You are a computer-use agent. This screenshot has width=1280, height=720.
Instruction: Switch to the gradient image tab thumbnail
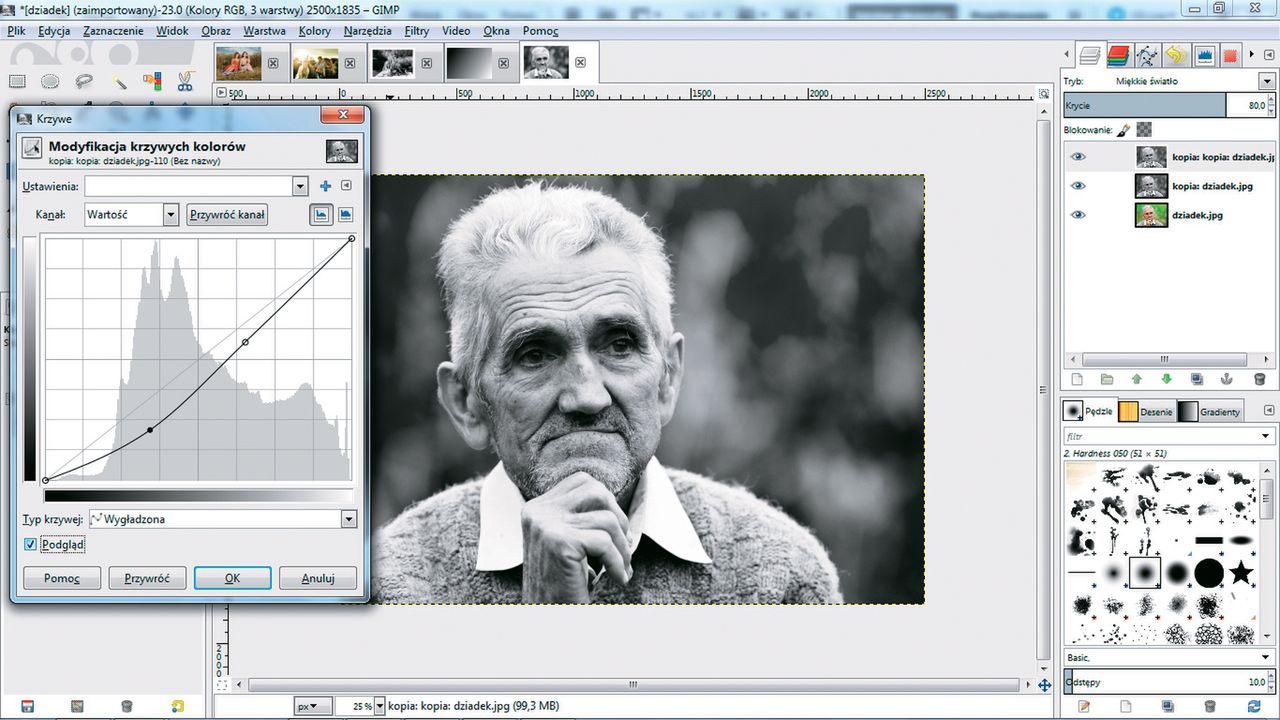click(x=469, y=63)
